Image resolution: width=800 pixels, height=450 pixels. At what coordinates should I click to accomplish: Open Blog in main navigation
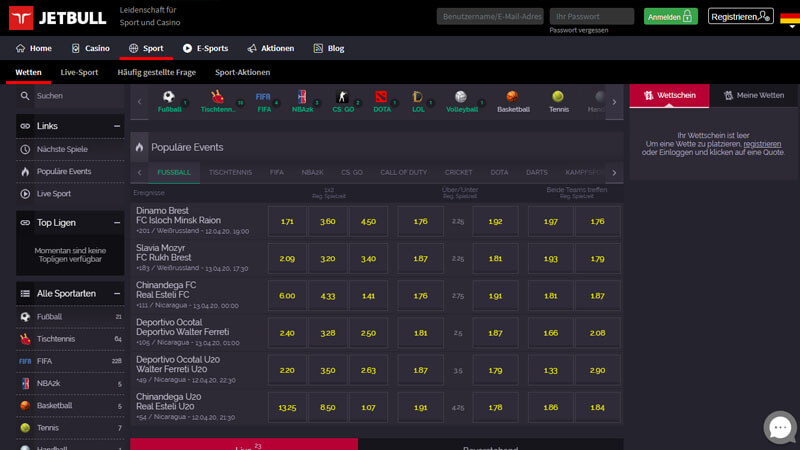click(x=329, y=48)
